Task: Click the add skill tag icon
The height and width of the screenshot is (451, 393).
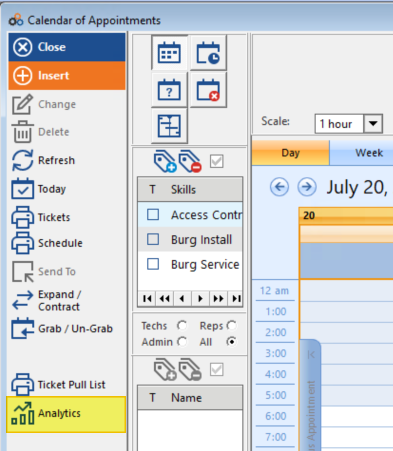Action: click(x=165, y=162)
